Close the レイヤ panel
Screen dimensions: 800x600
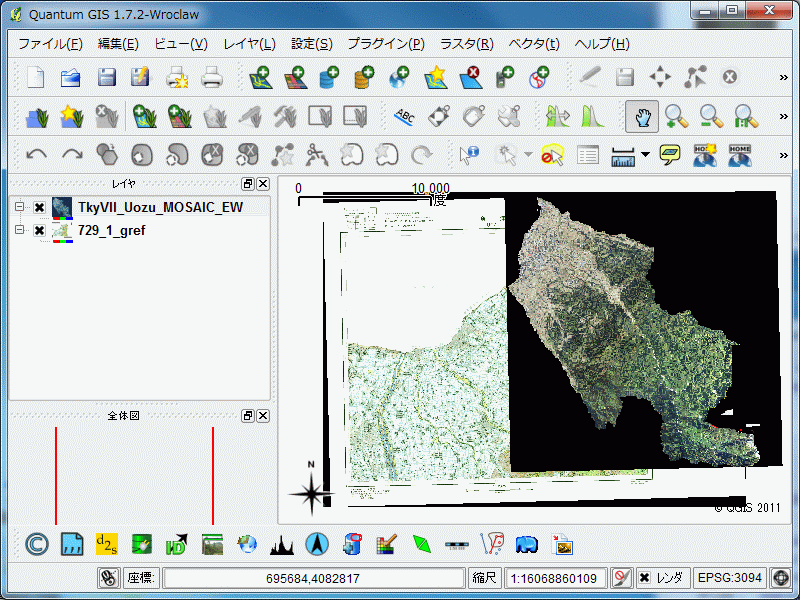click(x=263, y=184)
